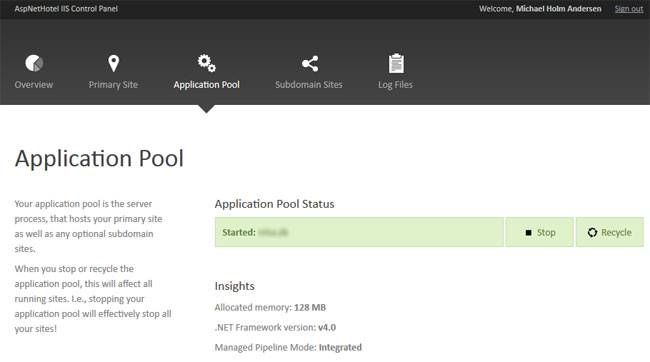Sign out of the control panel
The height and width of the screenshot is (362, 650).
click(629, 9)
